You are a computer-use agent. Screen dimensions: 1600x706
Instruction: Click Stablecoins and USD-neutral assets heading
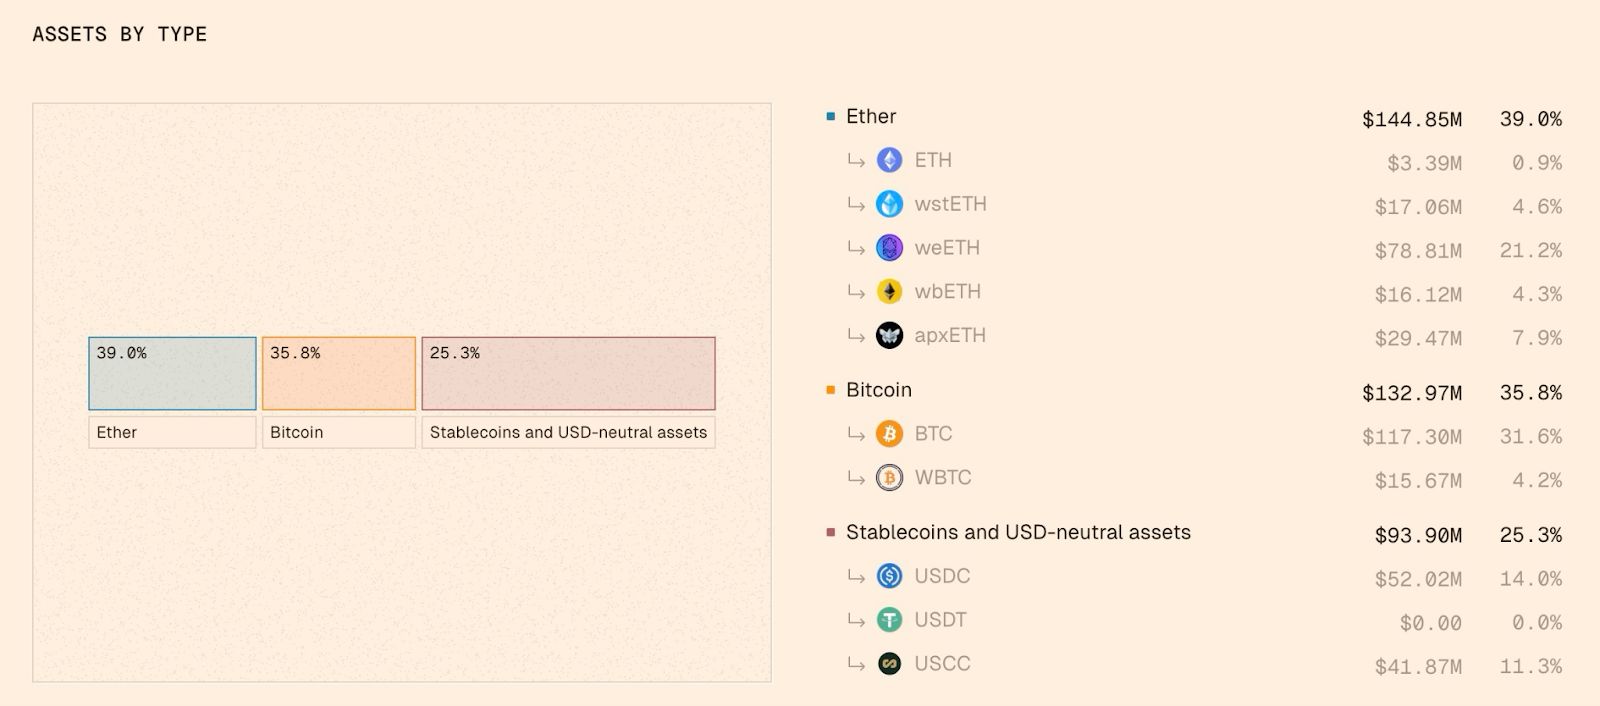(1018, 533)
